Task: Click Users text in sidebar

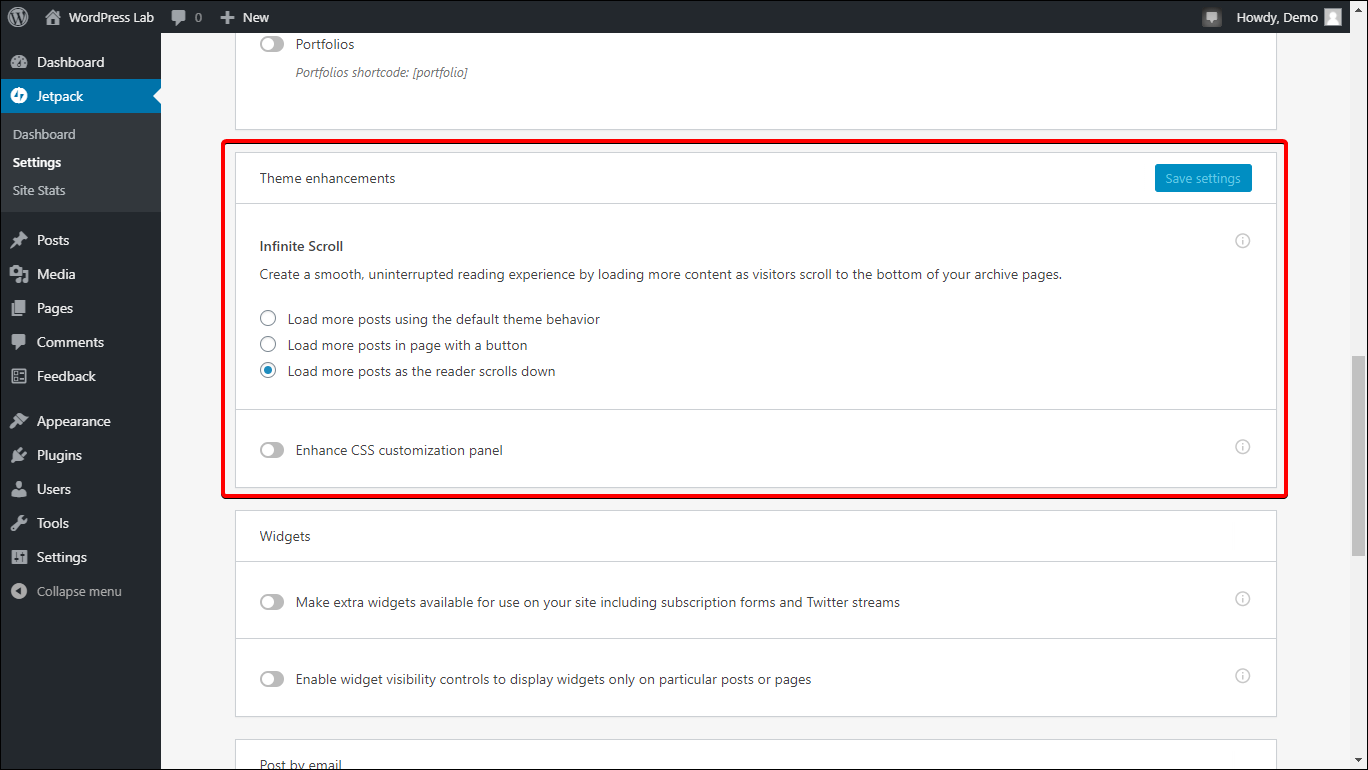Action: (54, 489)
